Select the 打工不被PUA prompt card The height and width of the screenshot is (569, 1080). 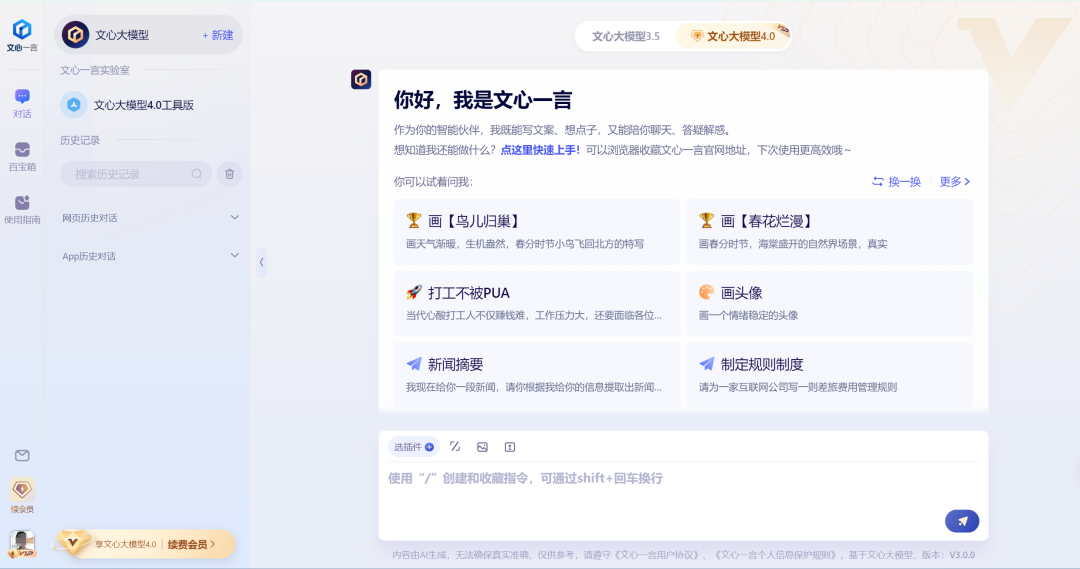[537, 303]
